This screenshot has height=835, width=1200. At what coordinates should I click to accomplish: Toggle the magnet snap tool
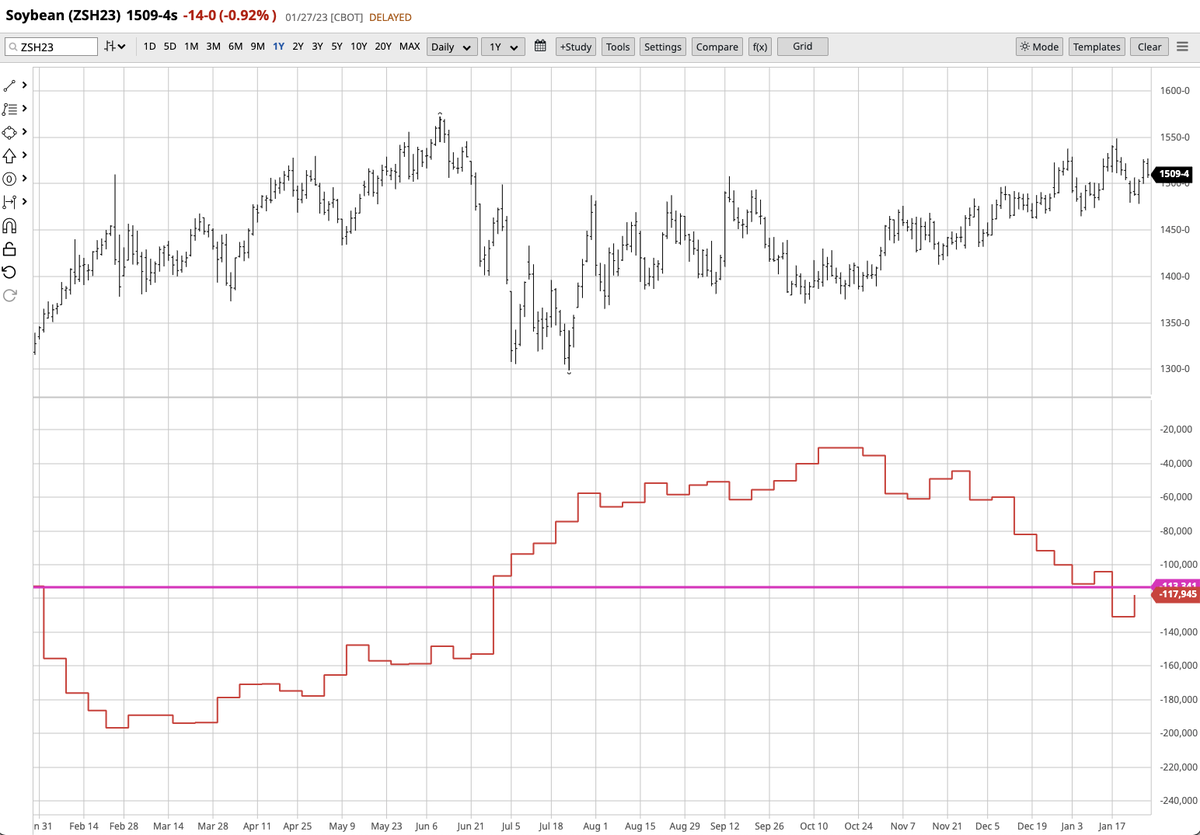[x=10, y=225]
